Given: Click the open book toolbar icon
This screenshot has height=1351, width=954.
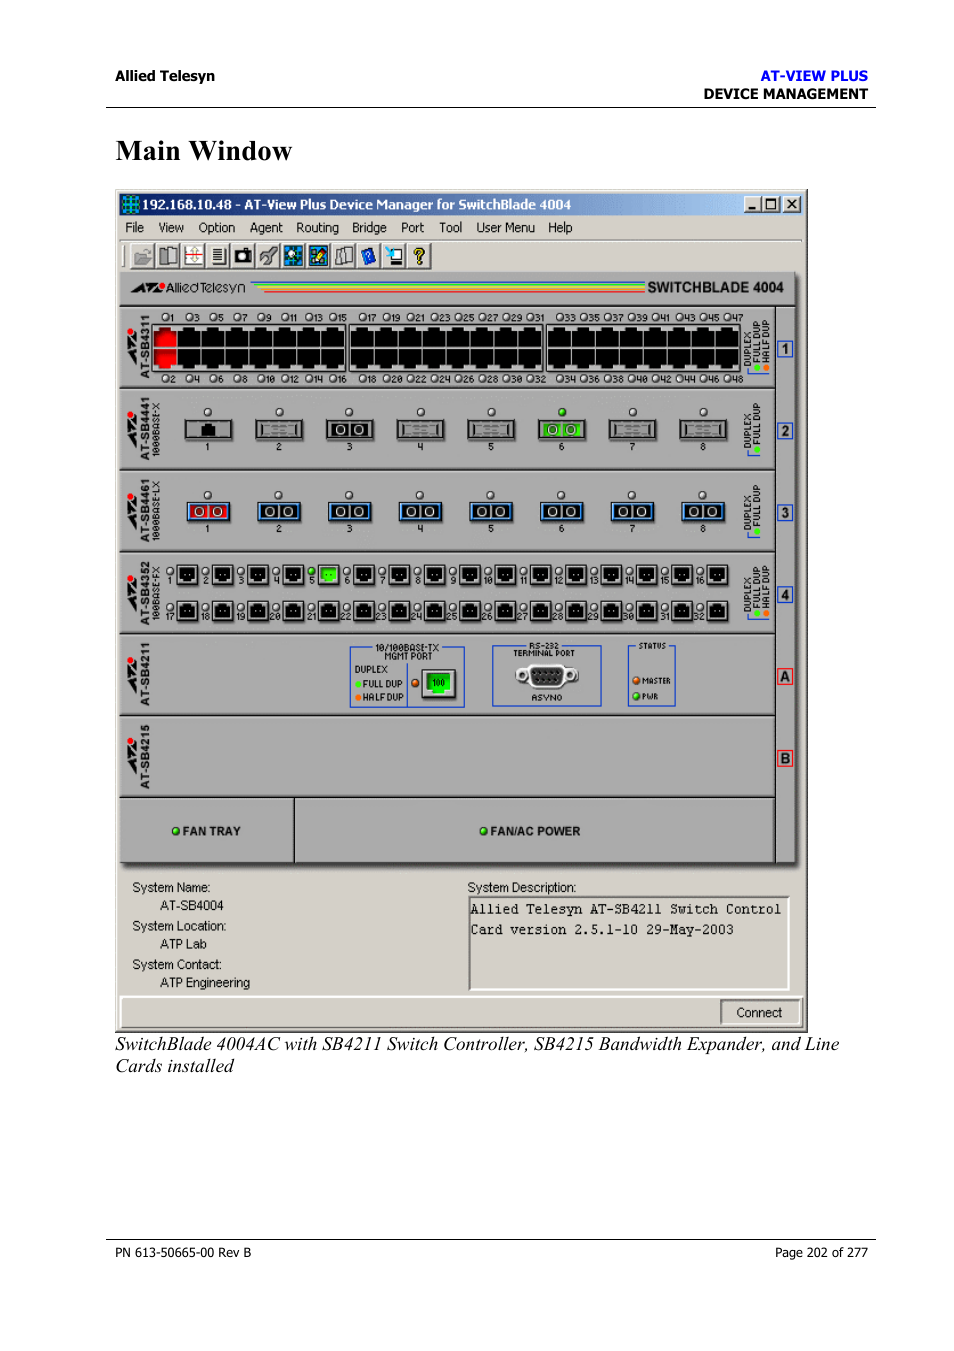Looking at the screenshot, I should (168, 256).
